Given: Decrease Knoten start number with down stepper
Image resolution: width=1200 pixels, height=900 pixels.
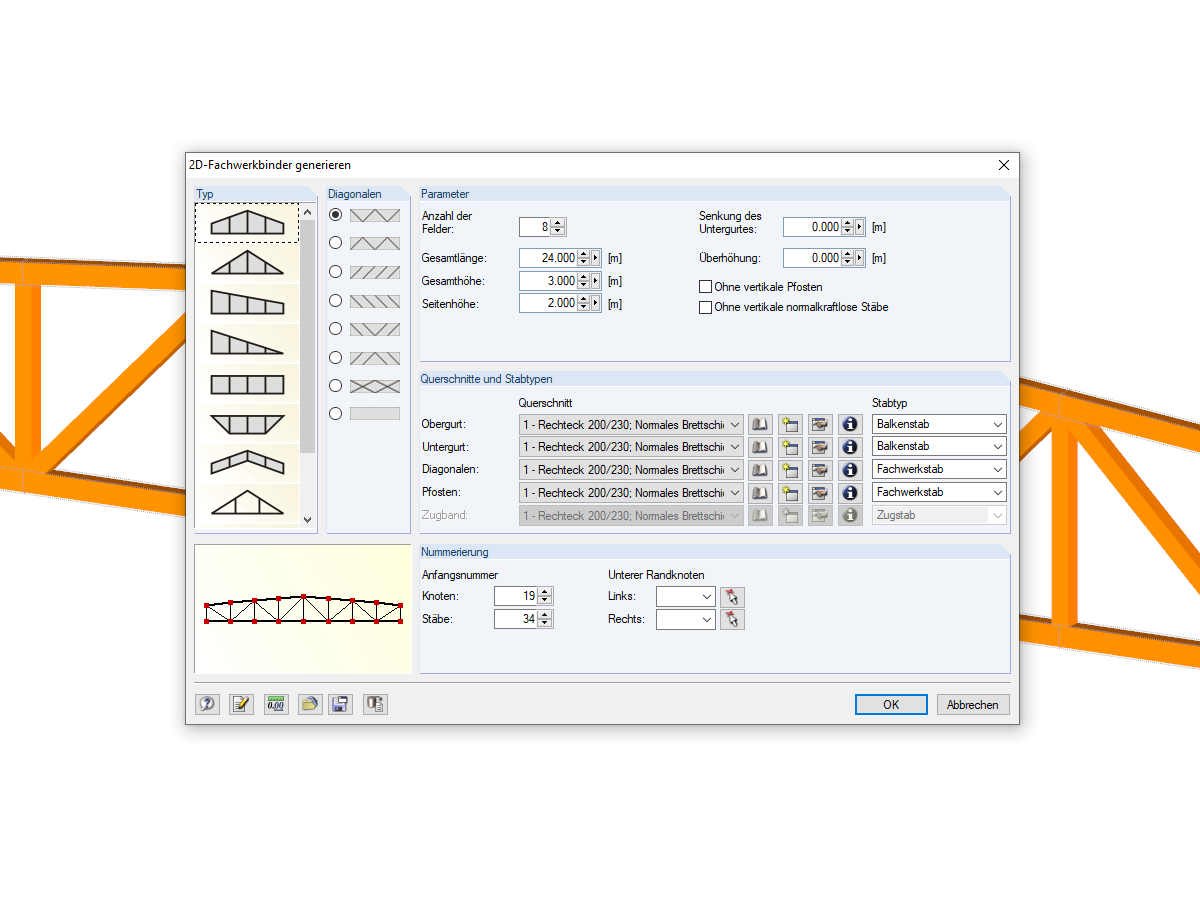Looking at the screenshot, I should click(x=545, y=601).
